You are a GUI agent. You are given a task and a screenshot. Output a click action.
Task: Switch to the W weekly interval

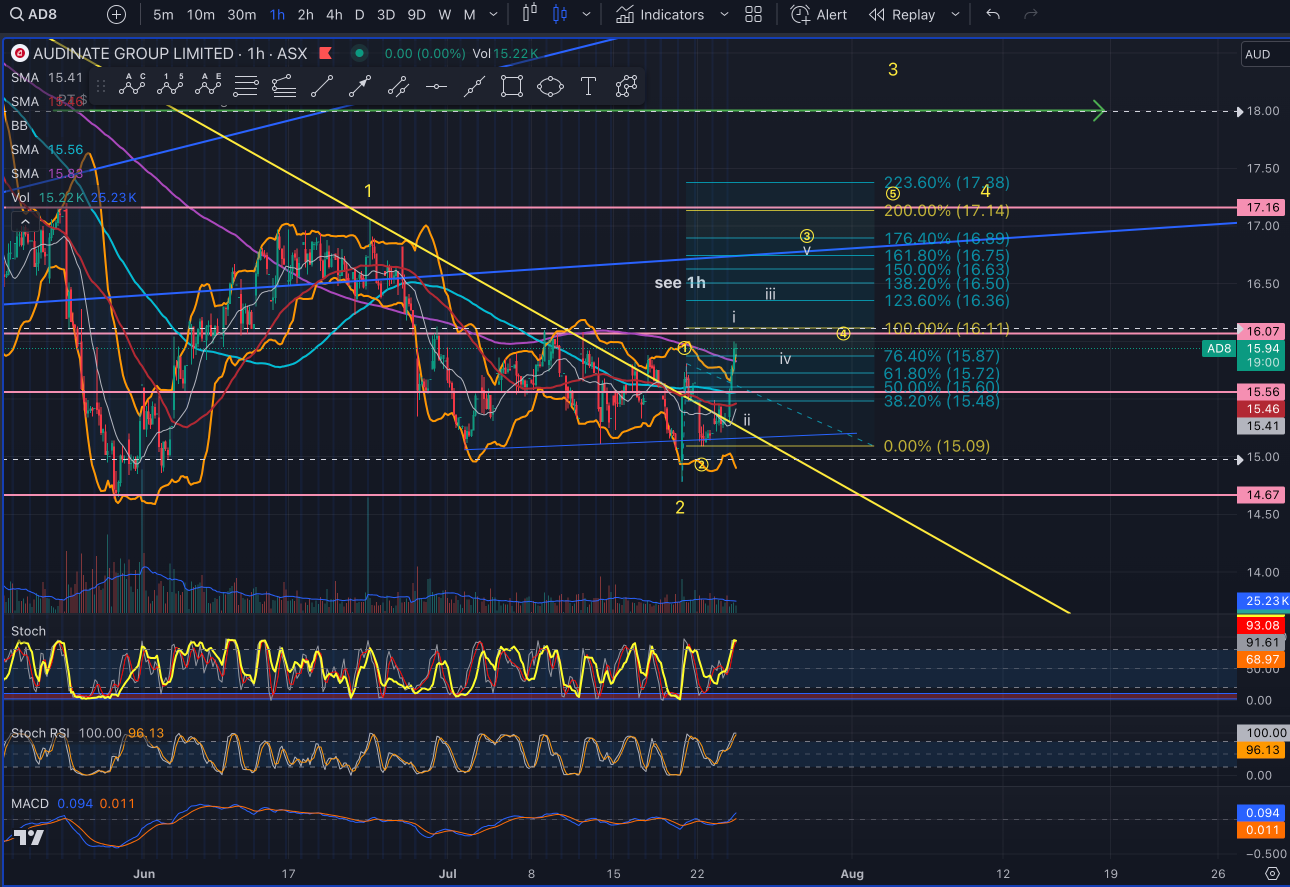[444, 15]
